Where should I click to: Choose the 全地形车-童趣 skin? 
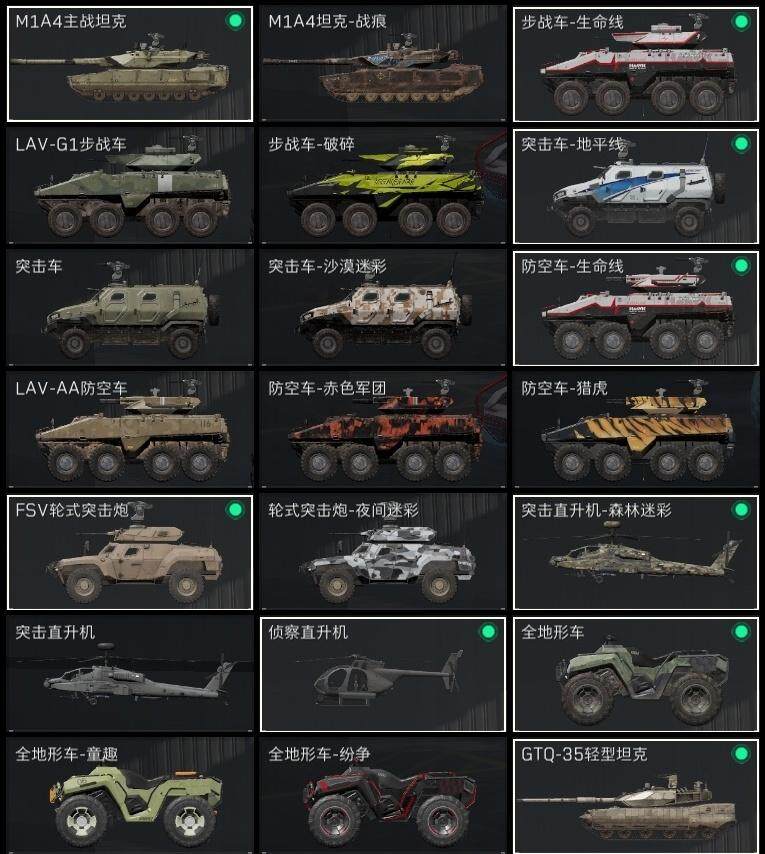pyautogui.click(x=130, y=796)
